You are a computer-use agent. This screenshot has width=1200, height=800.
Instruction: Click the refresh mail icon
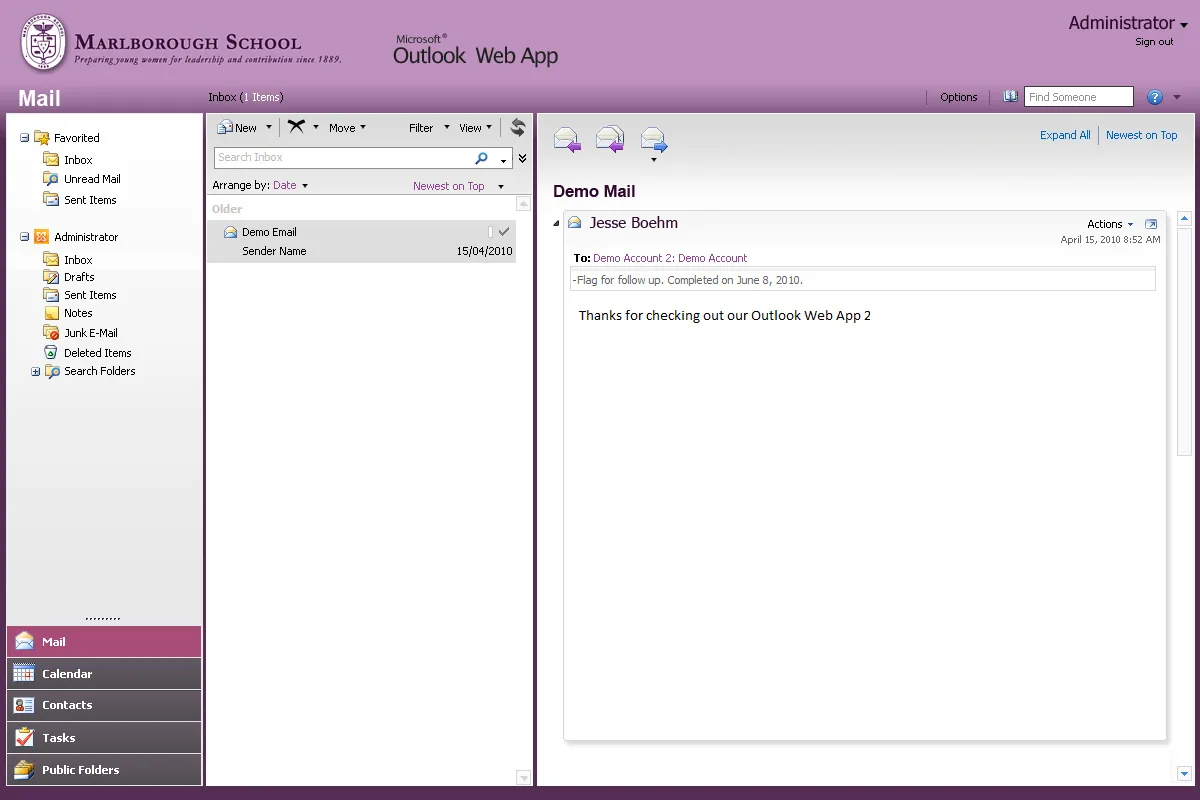[517, 127]
